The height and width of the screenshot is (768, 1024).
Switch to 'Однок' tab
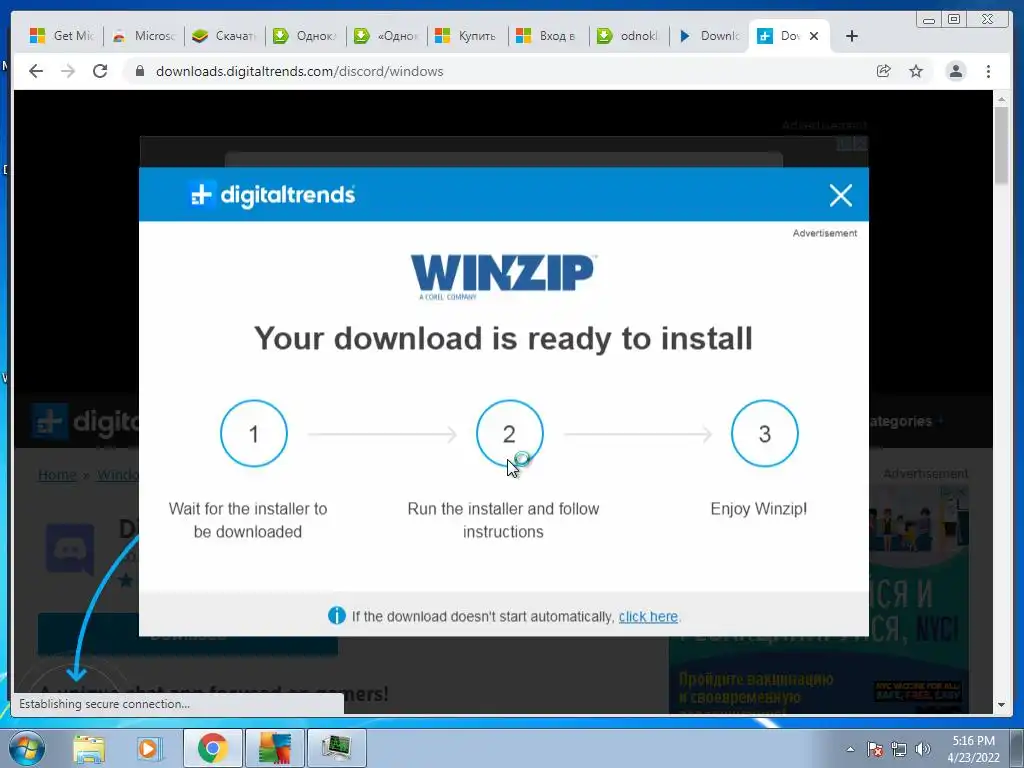306,36
